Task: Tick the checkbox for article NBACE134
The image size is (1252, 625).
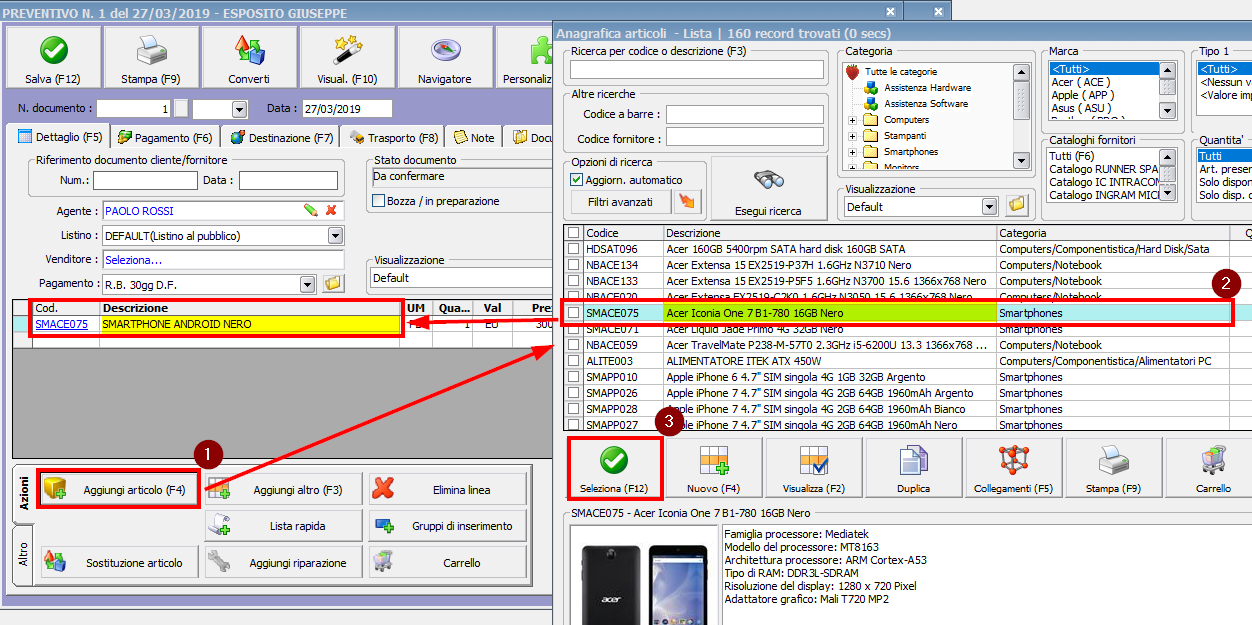Action: click(573, 265)
